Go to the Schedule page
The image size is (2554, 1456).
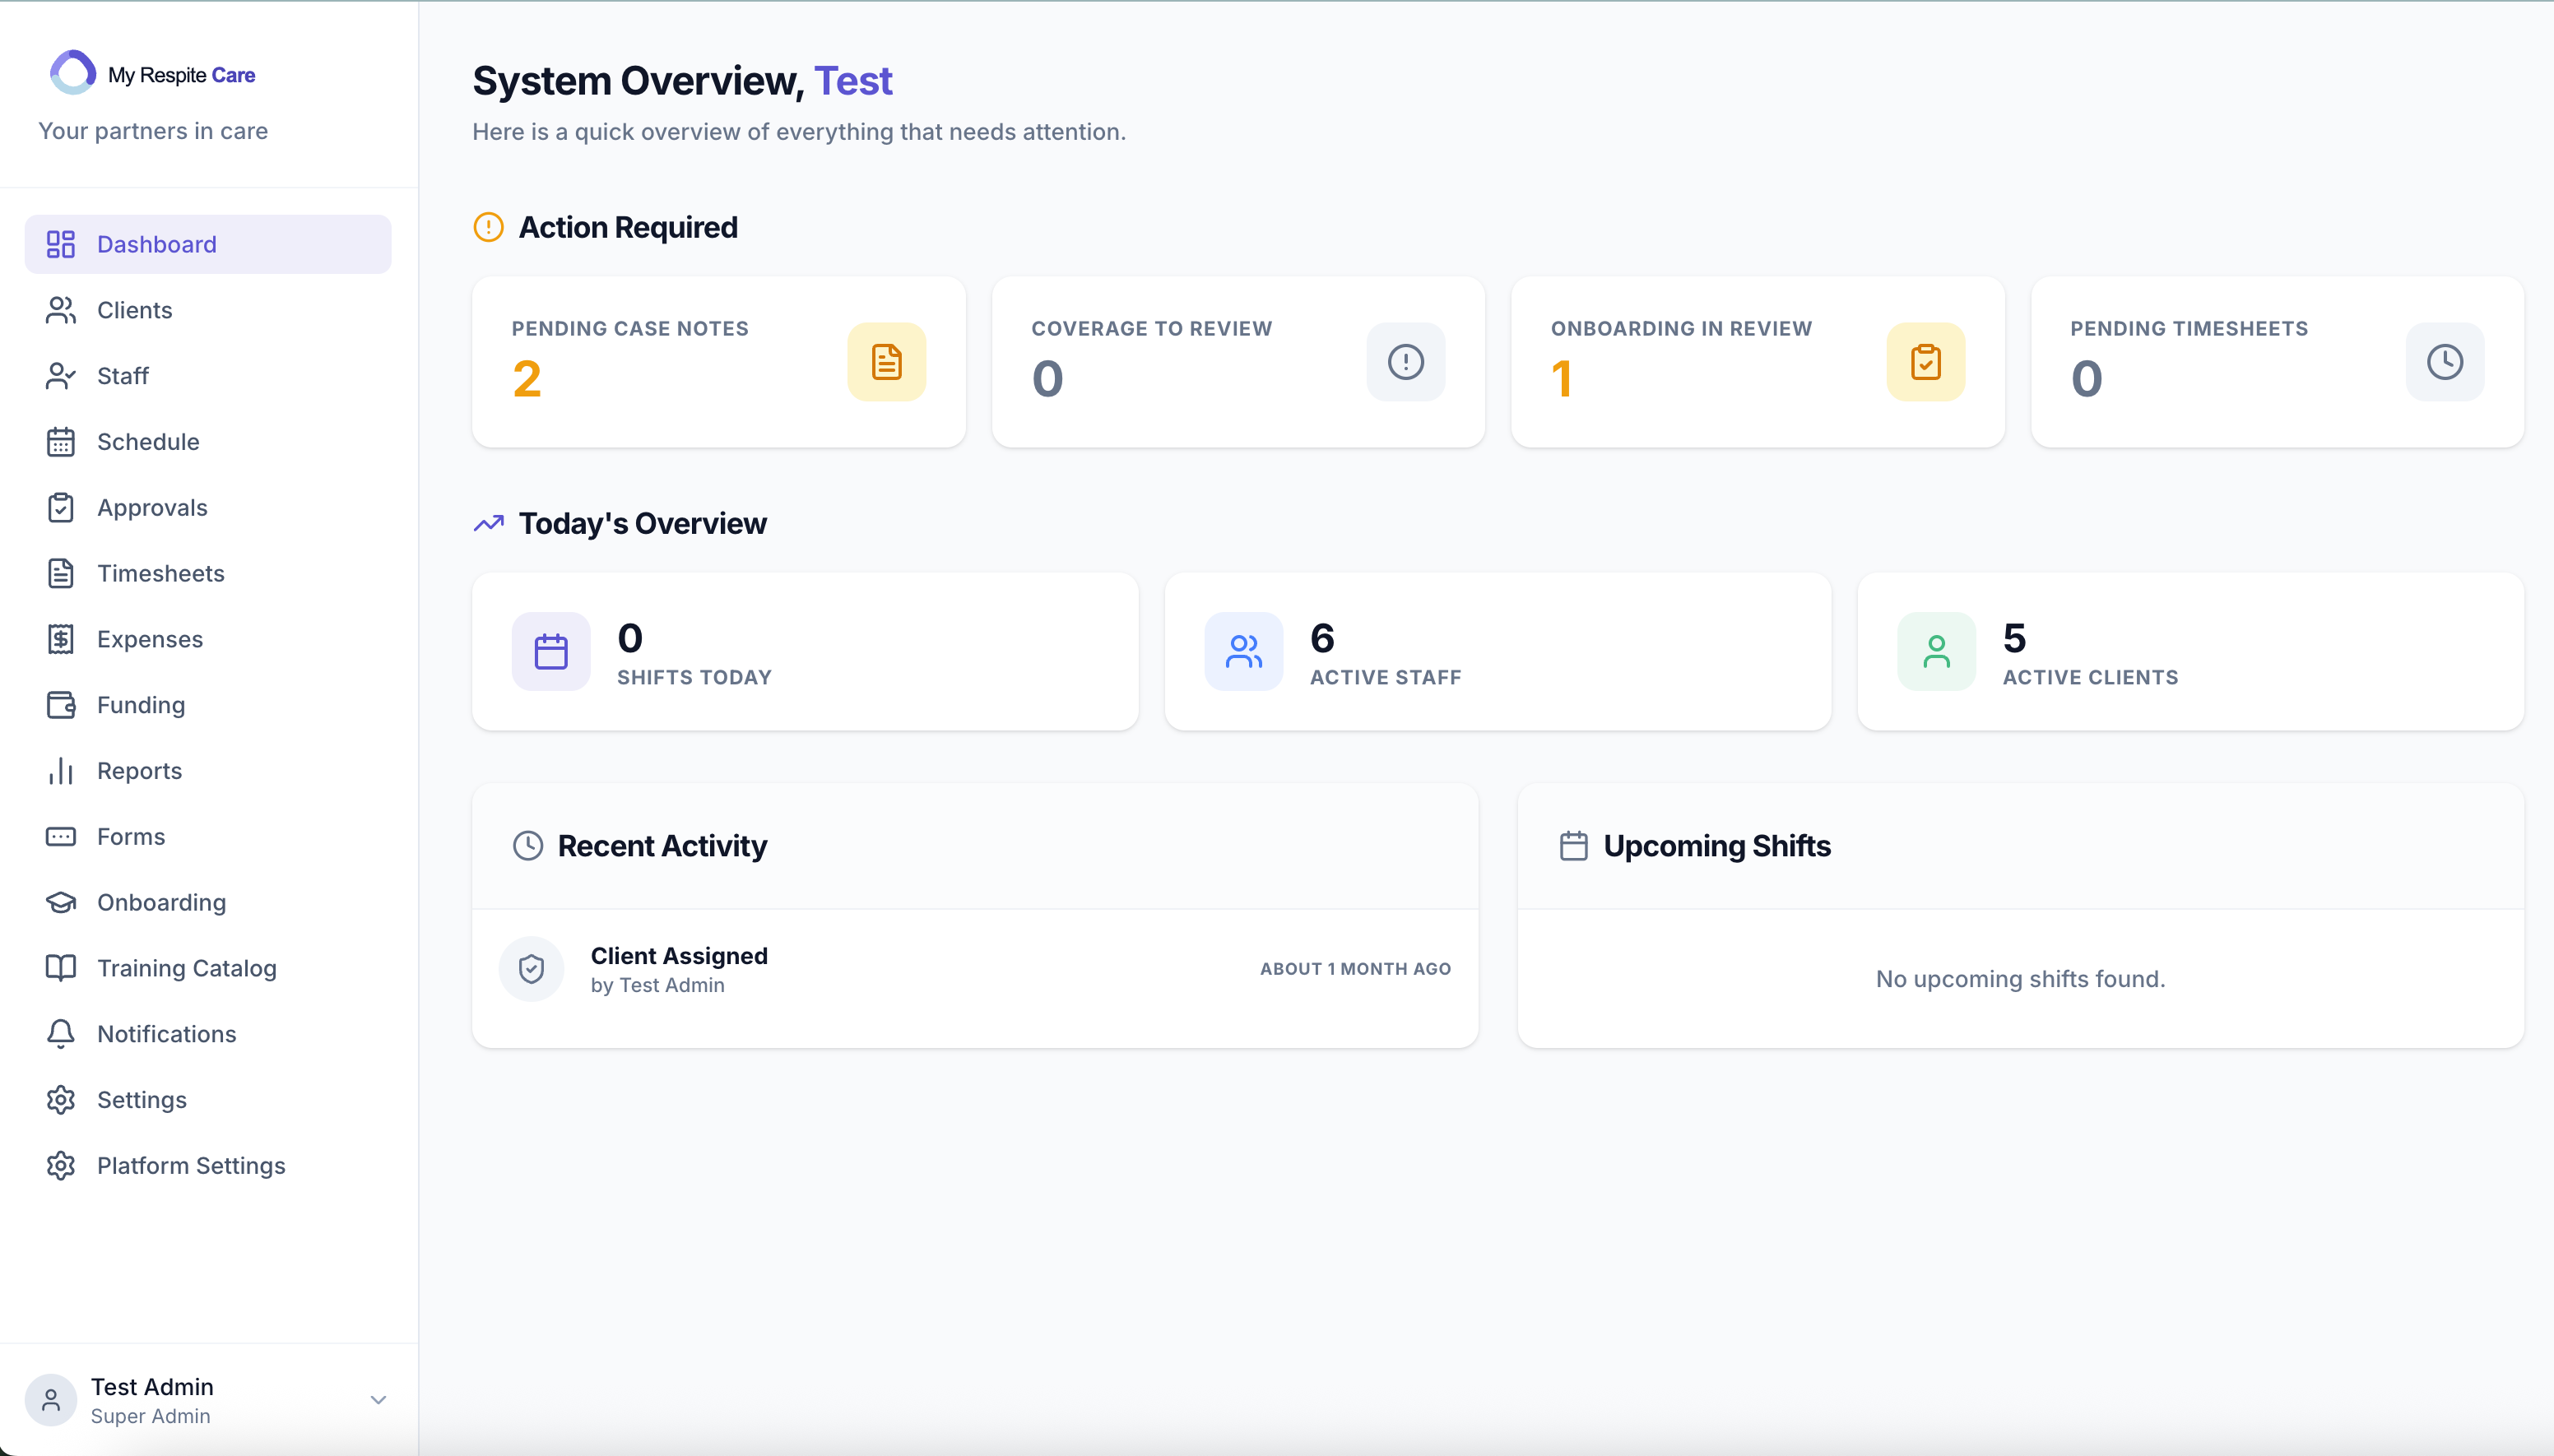pyautogui.click(x=208, y=442)
